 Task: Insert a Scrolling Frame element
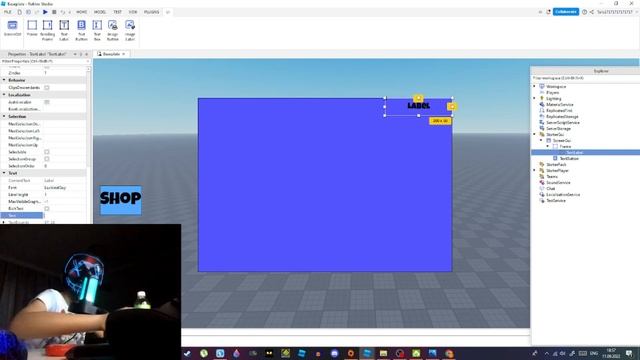point(47,30)
